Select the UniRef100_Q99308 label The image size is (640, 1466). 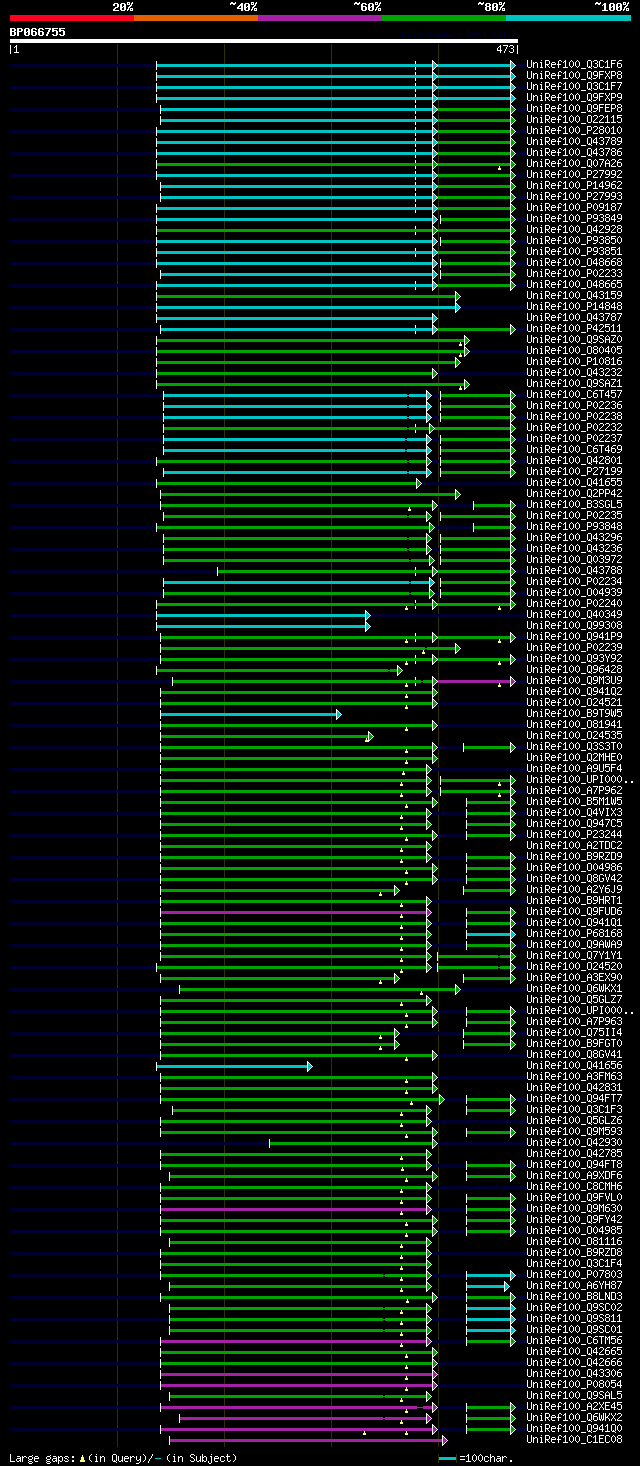[574, 625]
